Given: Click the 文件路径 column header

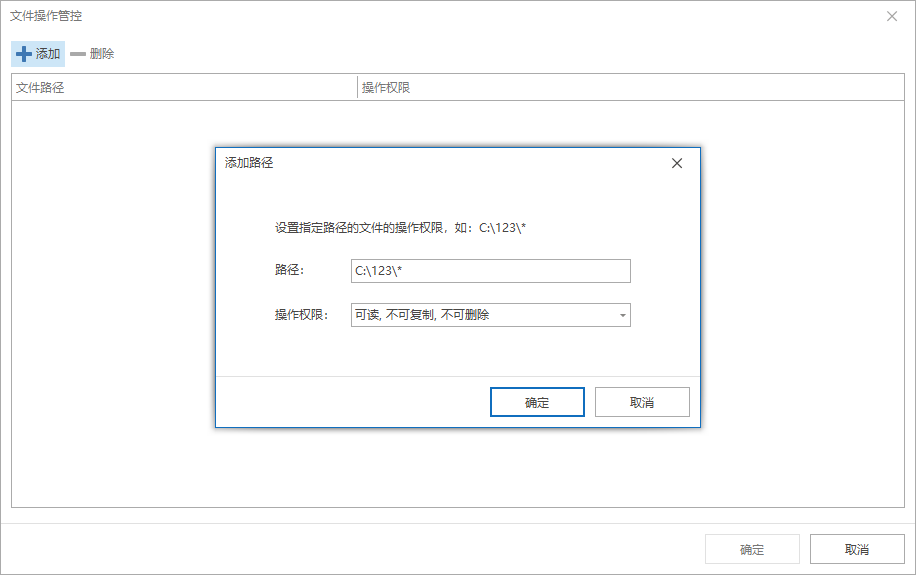Looking at the screenshot, I should coord(184,88).
